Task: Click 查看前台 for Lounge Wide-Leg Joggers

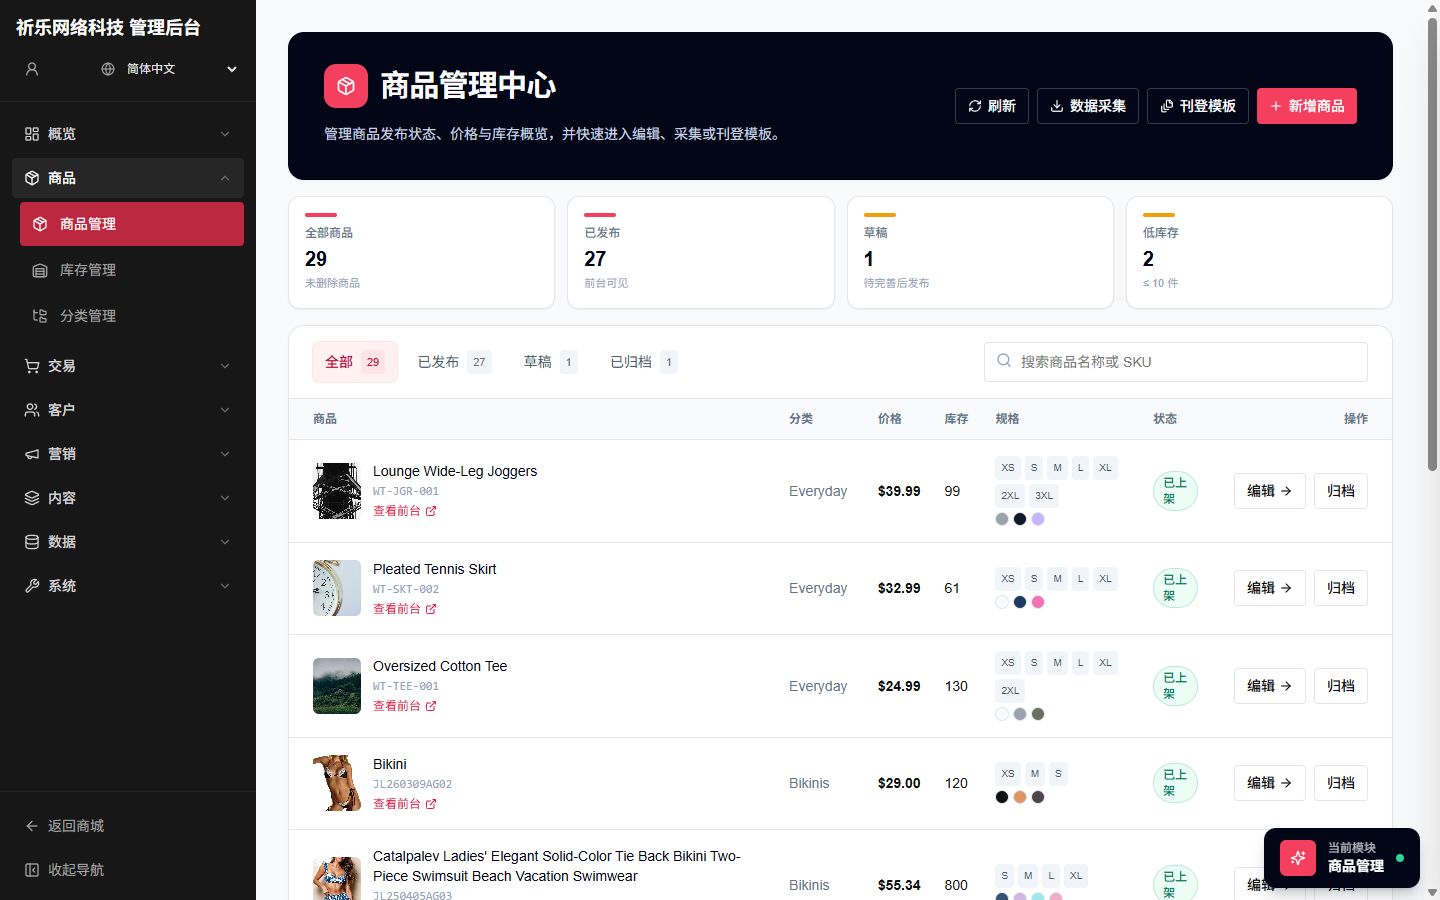Action: click(405, 511)
